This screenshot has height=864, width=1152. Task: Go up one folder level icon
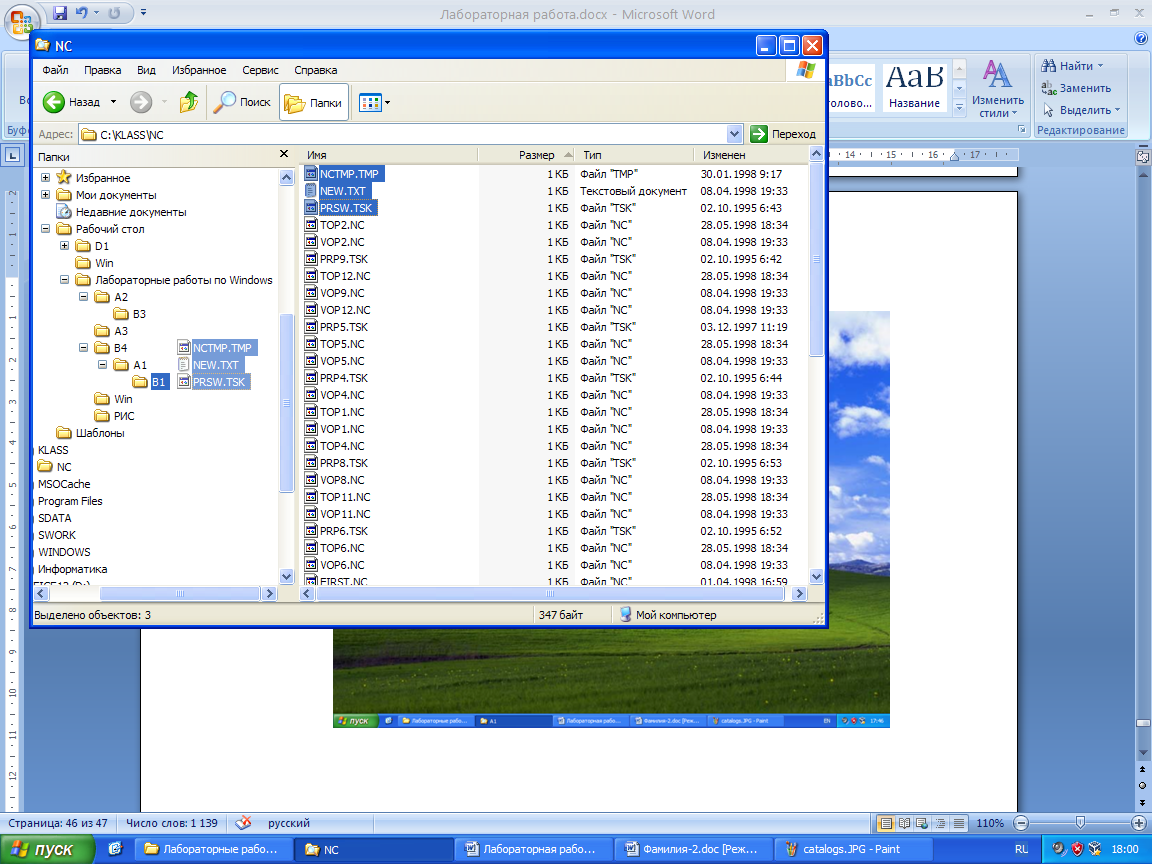189,102
